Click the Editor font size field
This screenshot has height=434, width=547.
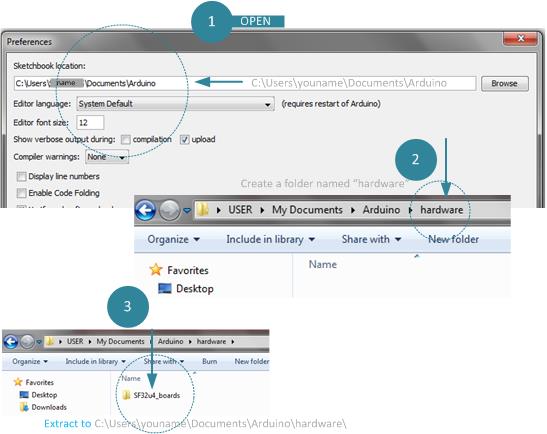click(x=90, y=123)
